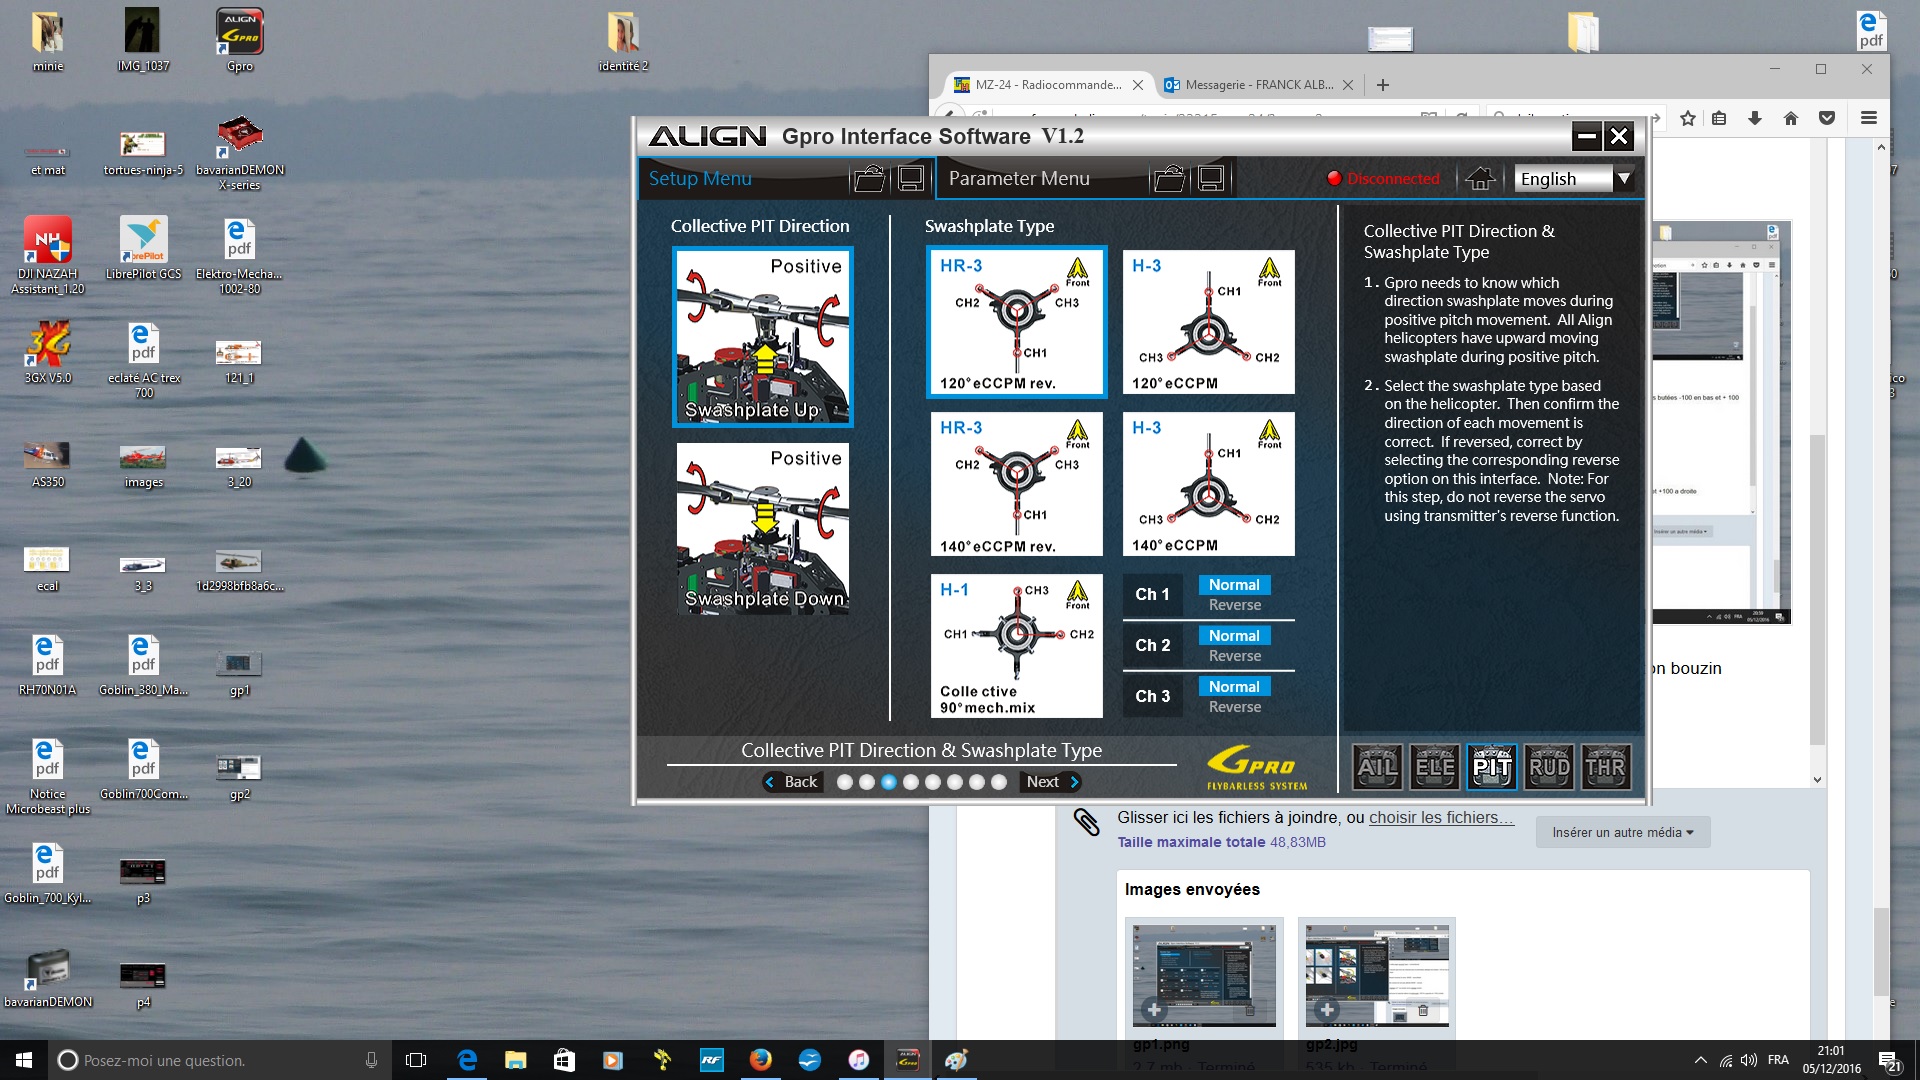This screenshot has width=1920, height=1080.
Task: Set Ch 3 to Normal
Action: 1234,687
